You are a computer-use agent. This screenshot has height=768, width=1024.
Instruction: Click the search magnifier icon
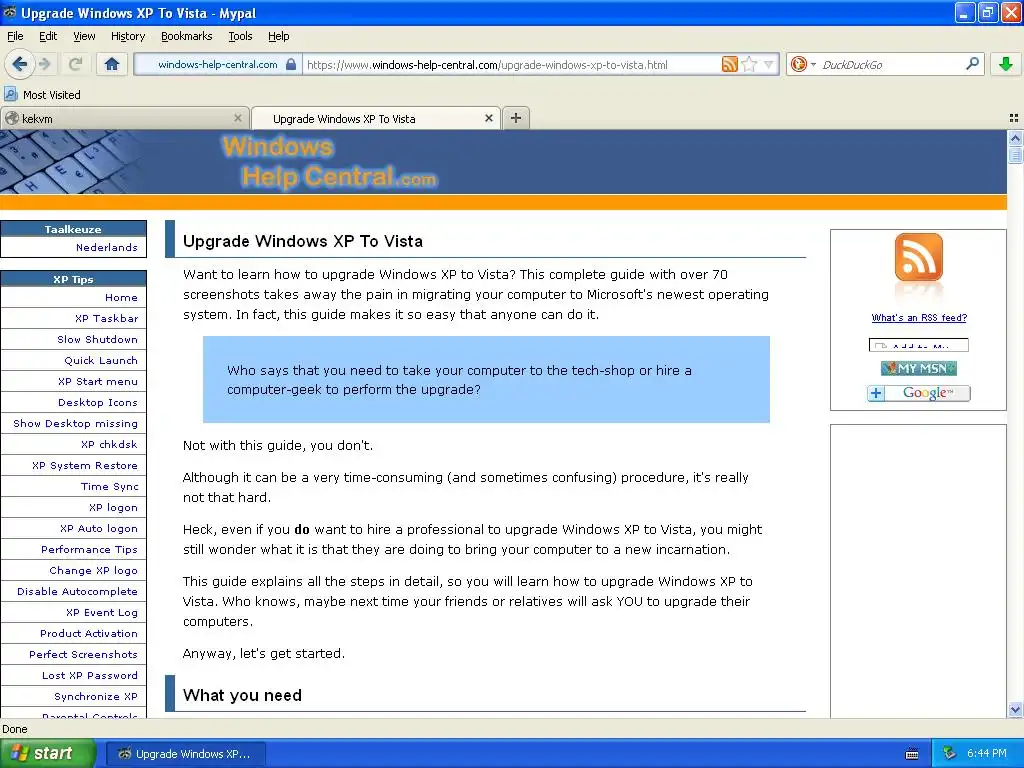(972, 64)
